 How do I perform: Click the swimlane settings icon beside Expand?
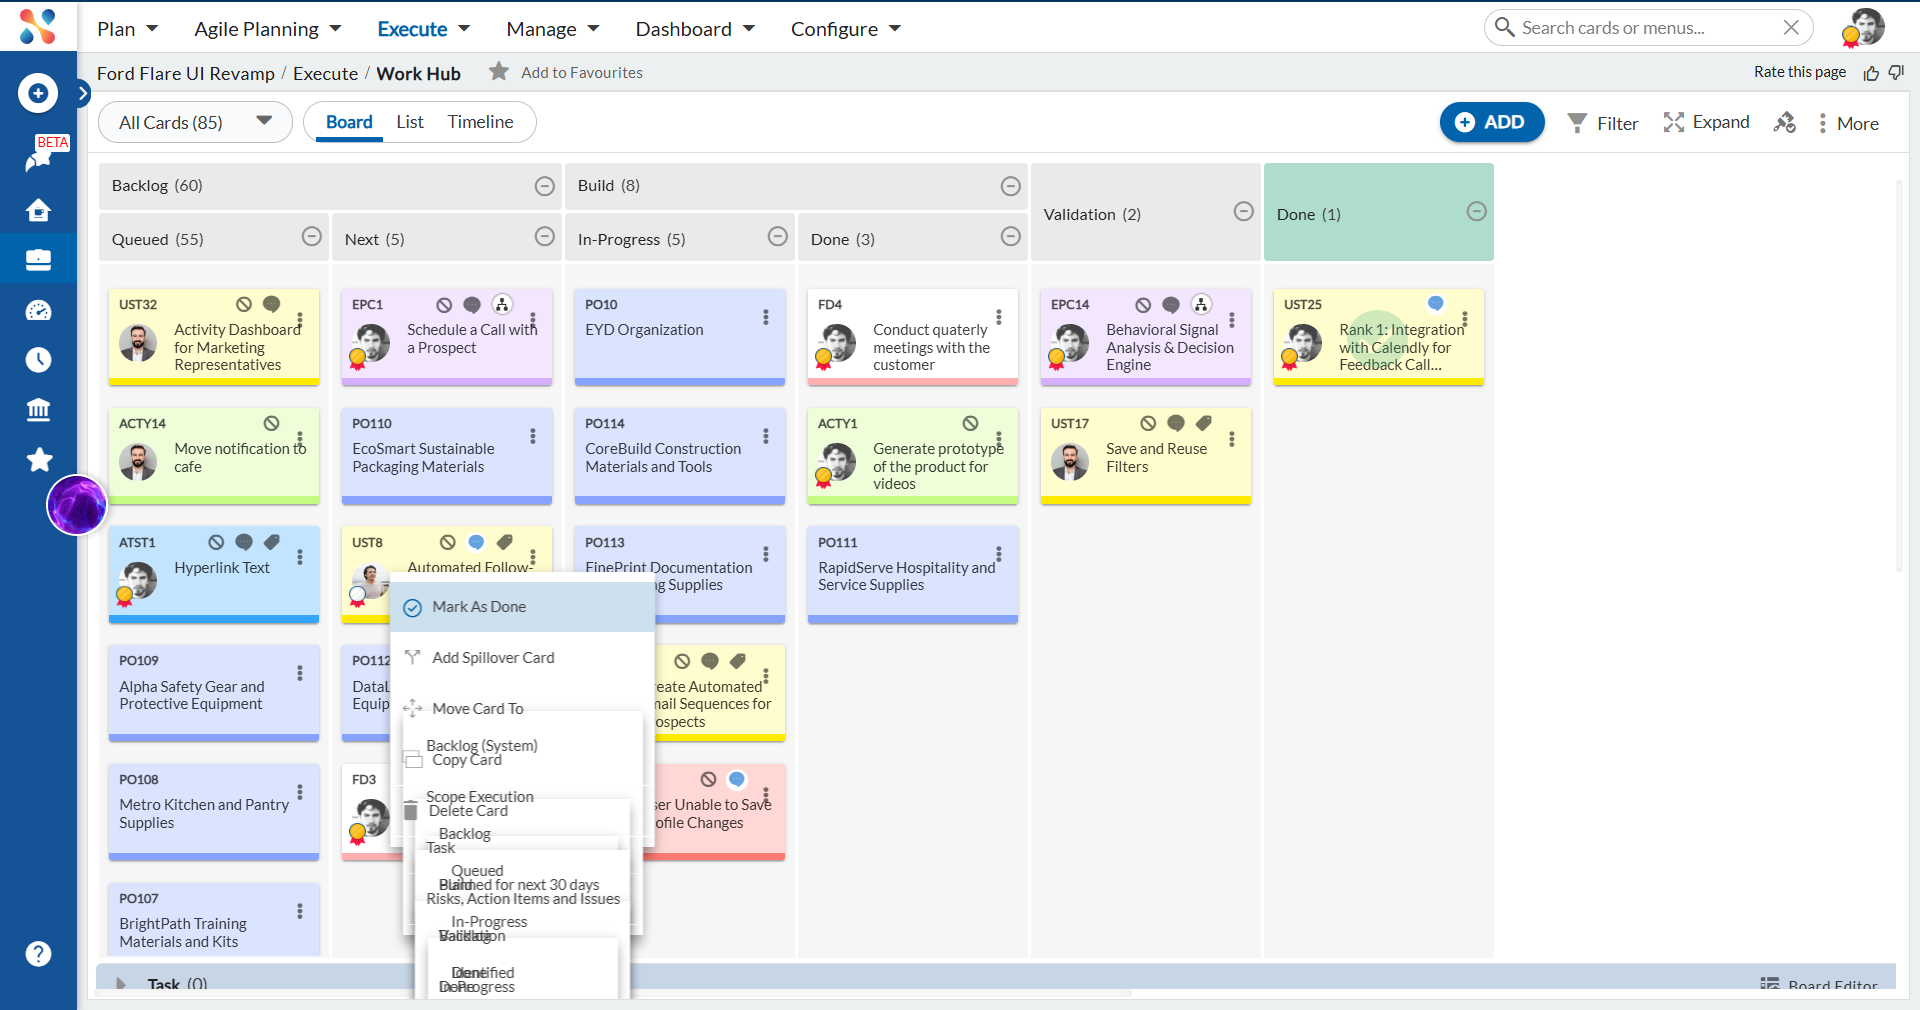tap(1785, 123)
